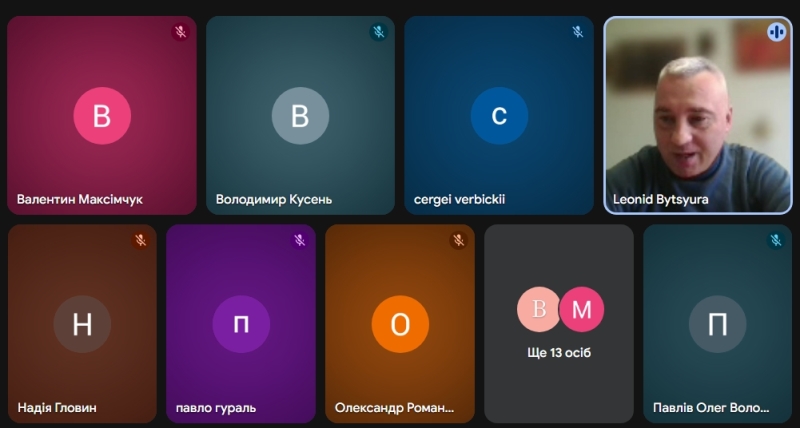The width and height of the screenshot is (800, 428).
Task: Click muted mic icon on Надія Гловин tile
Action: [141, 240]
